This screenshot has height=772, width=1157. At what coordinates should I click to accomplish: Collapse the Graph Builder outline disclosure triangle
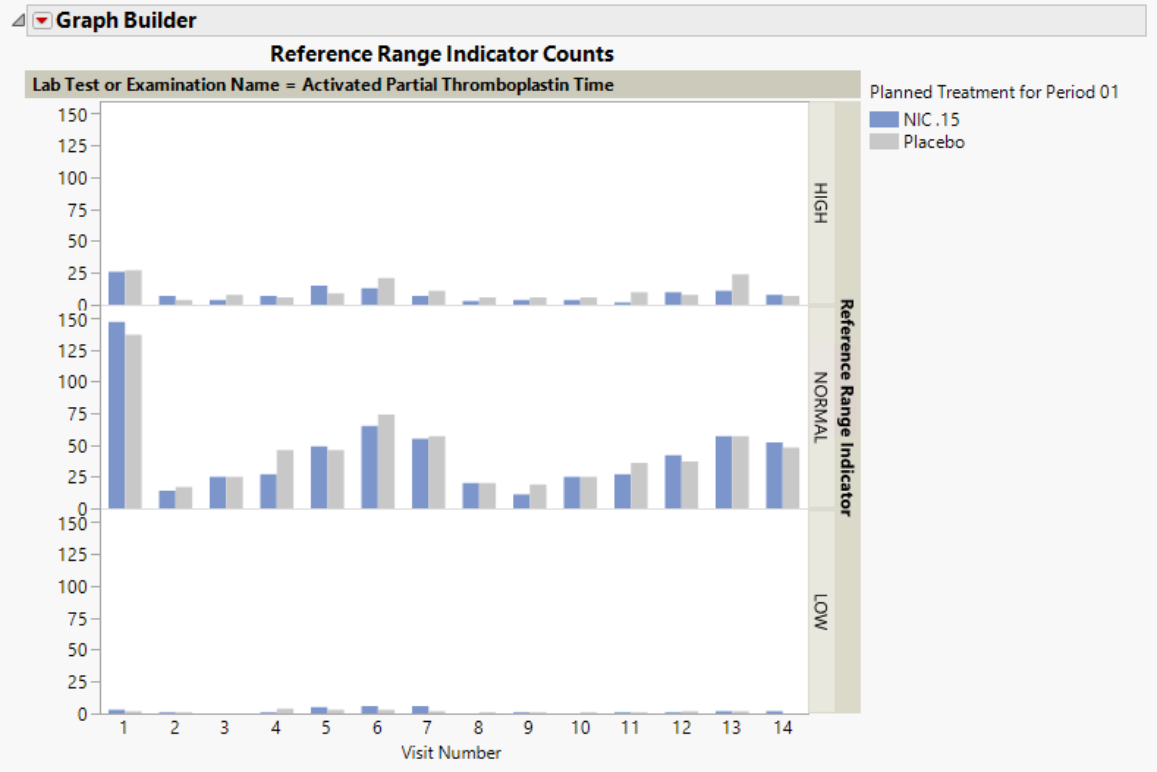(18, 21)
